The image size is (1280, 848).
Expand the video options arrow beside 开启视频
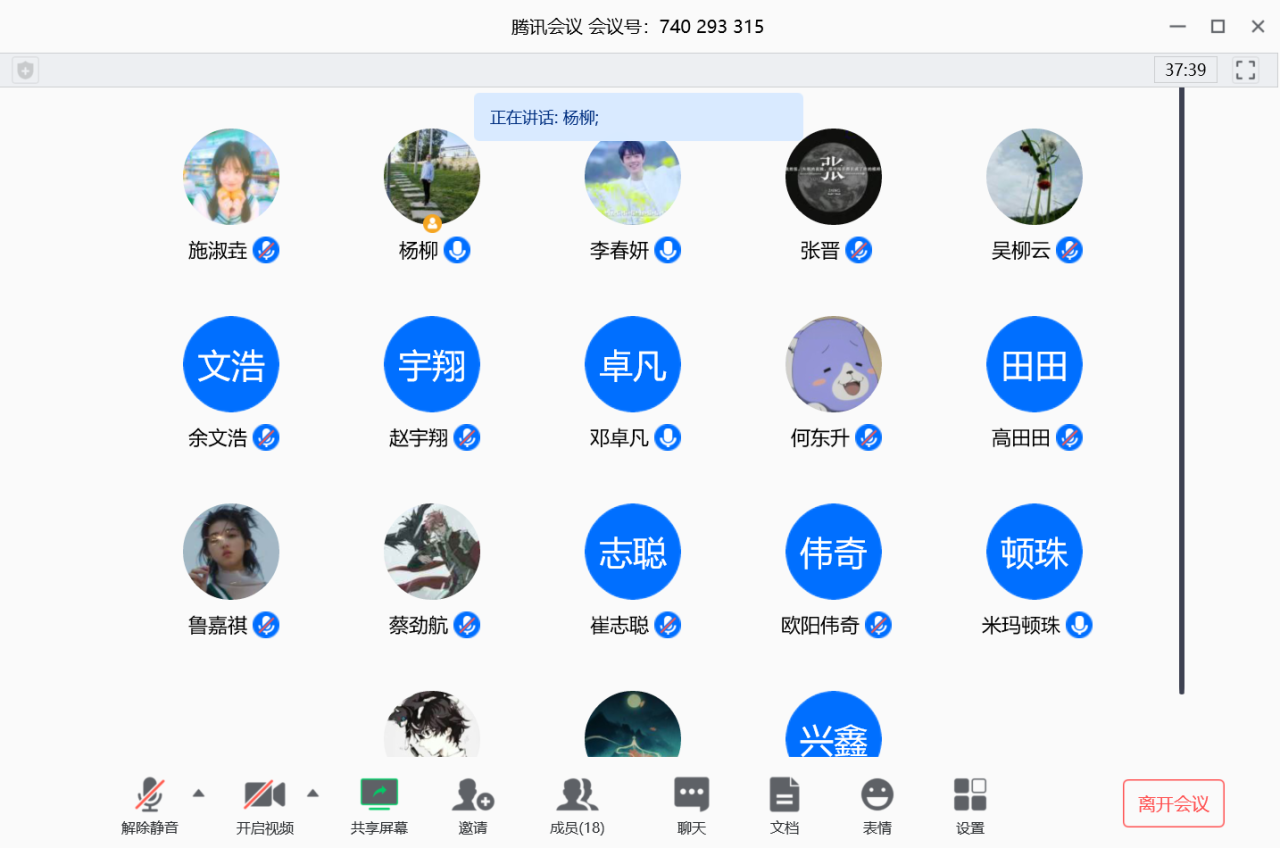coord(312,793)
